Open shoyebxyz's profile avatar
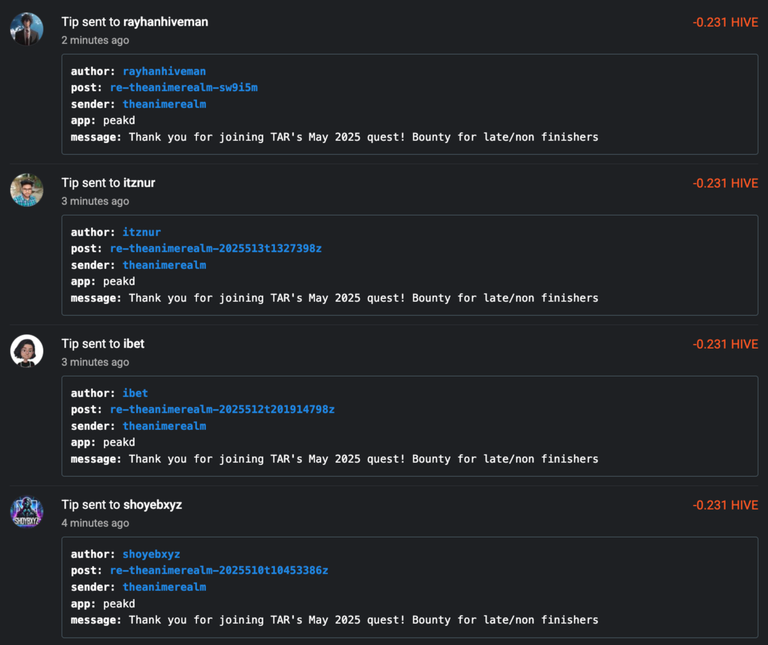Image resolution: width=768 pixels, height=645 pixels. tap(27, 512)
